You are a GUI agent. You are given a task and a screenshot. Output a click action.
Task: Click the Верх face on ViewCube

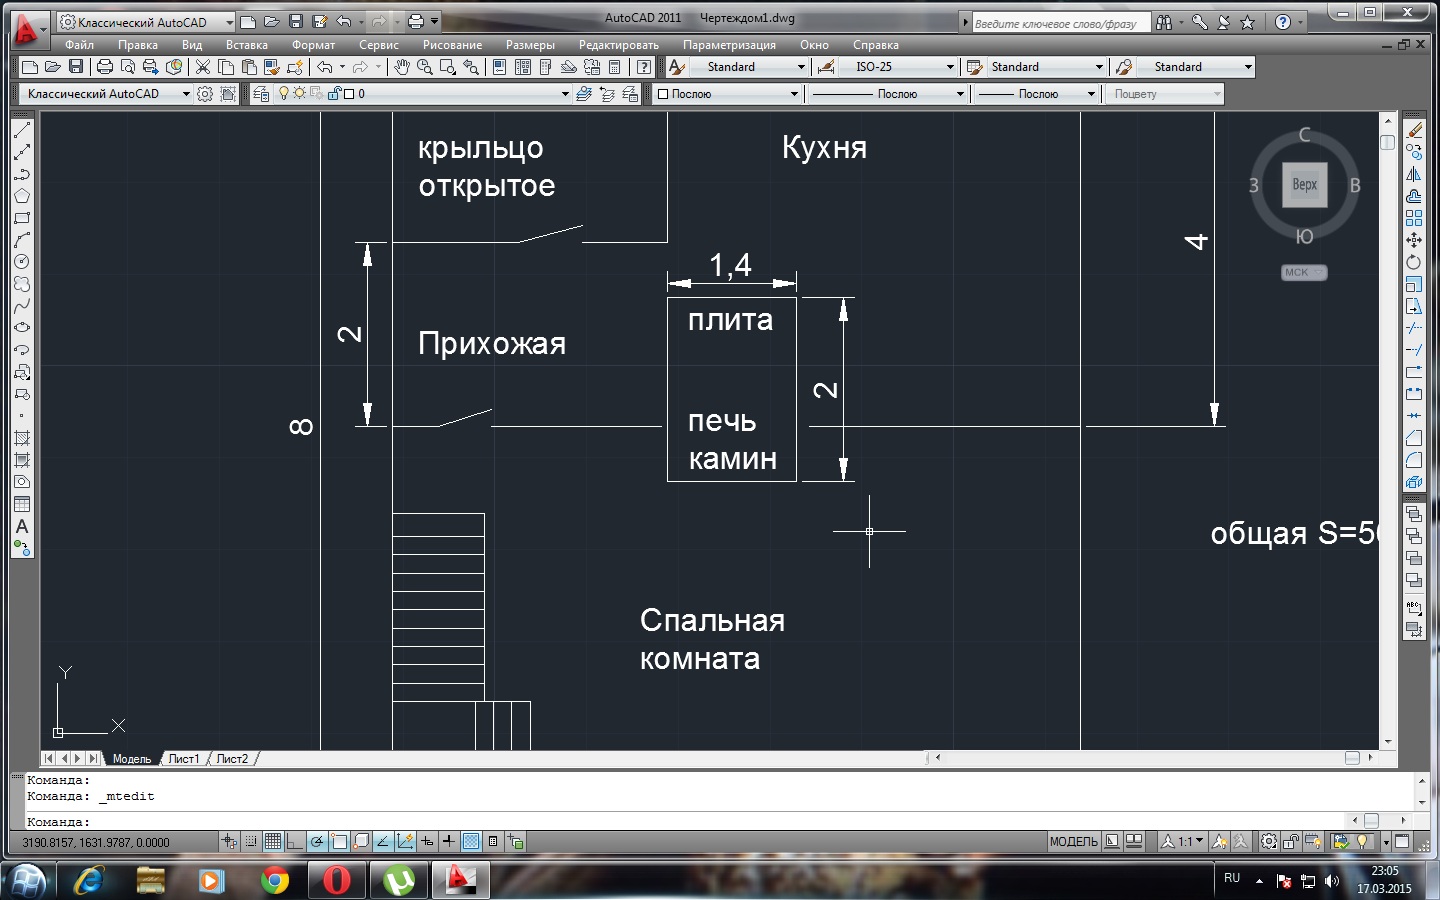click(x=1304, y=185)
